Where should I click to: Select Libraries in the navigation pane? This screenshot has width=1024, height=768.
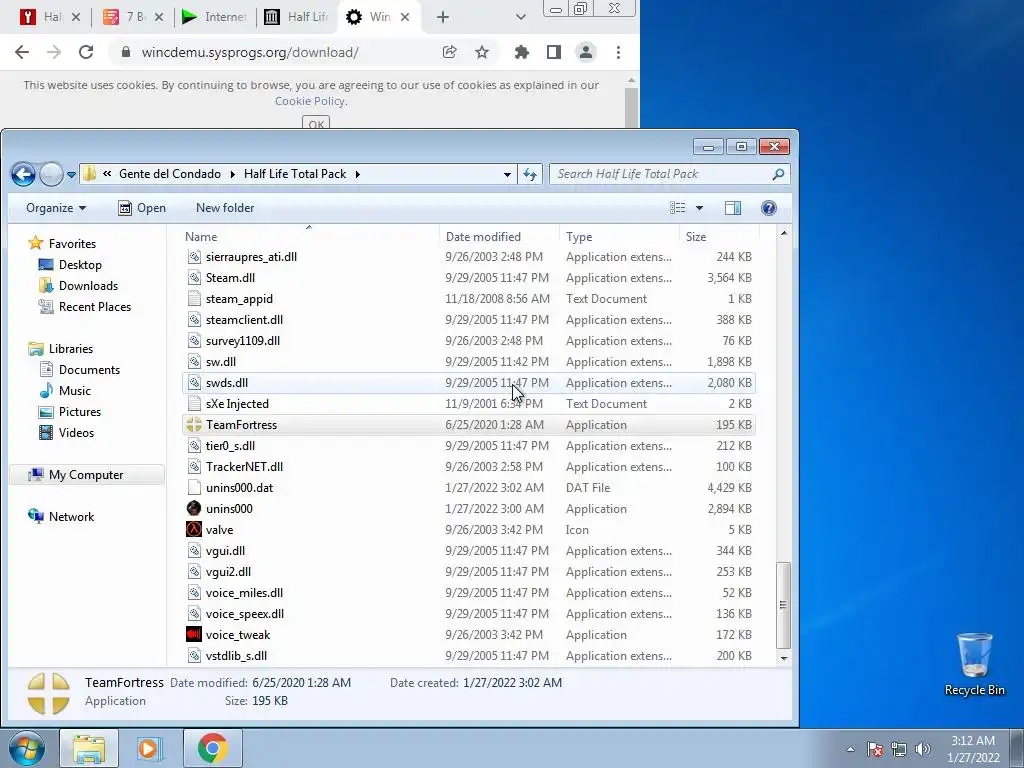click(x=71, y=349)
